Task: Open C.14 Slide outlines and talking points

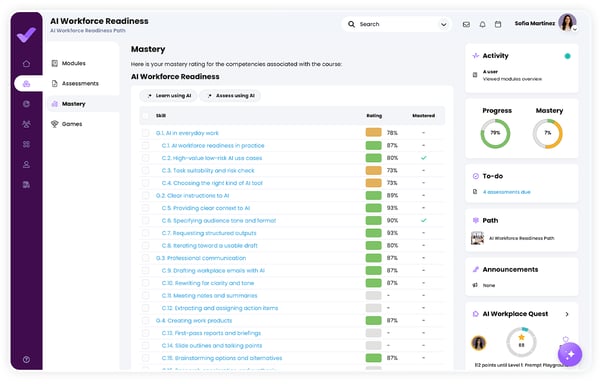Action: (x=212, y=346)
